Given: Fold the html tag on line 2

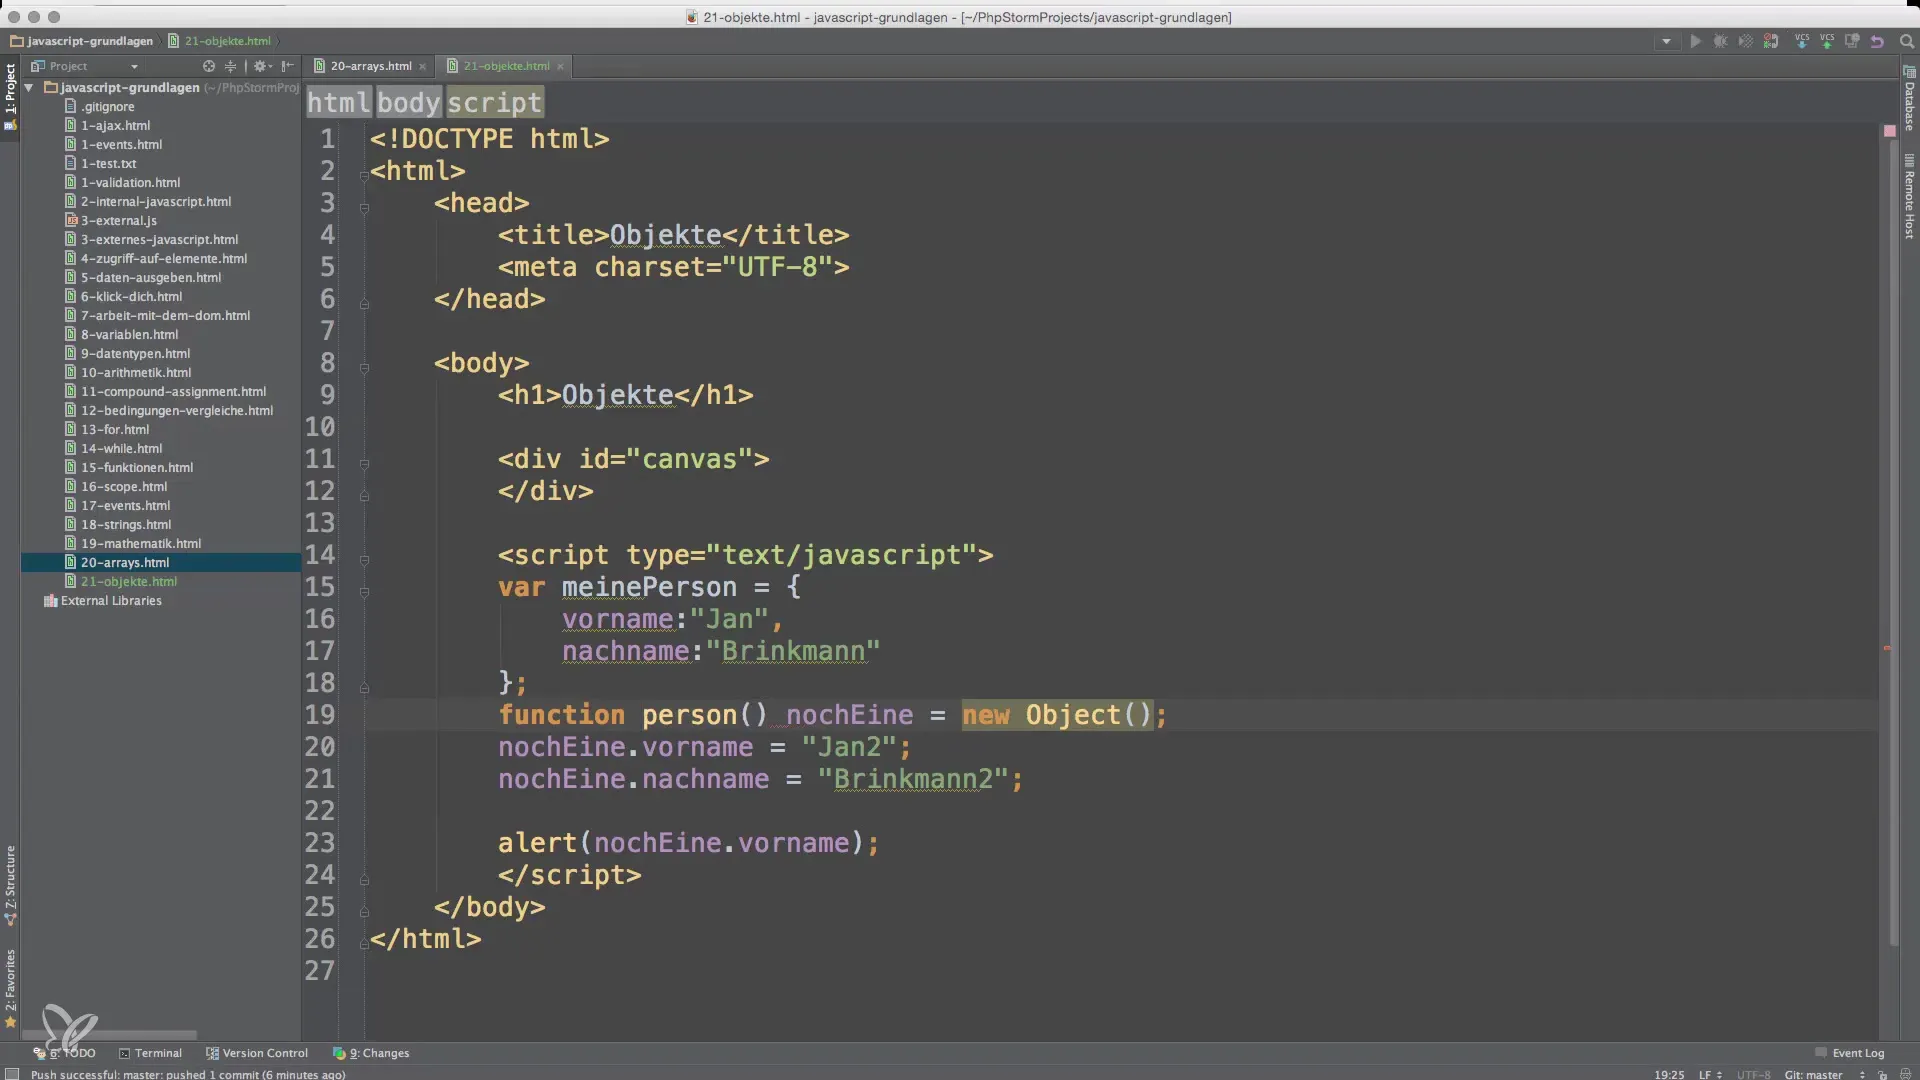Looking at the screenshot, I should (364, 176).
